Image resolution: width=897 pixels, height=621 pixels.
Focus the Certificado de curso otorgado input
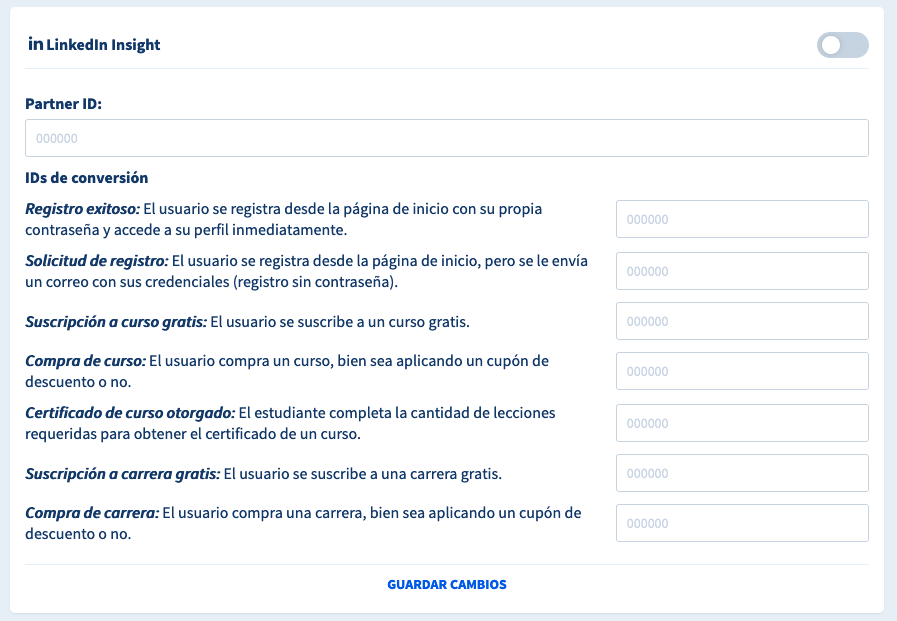[x=741, y=423]
